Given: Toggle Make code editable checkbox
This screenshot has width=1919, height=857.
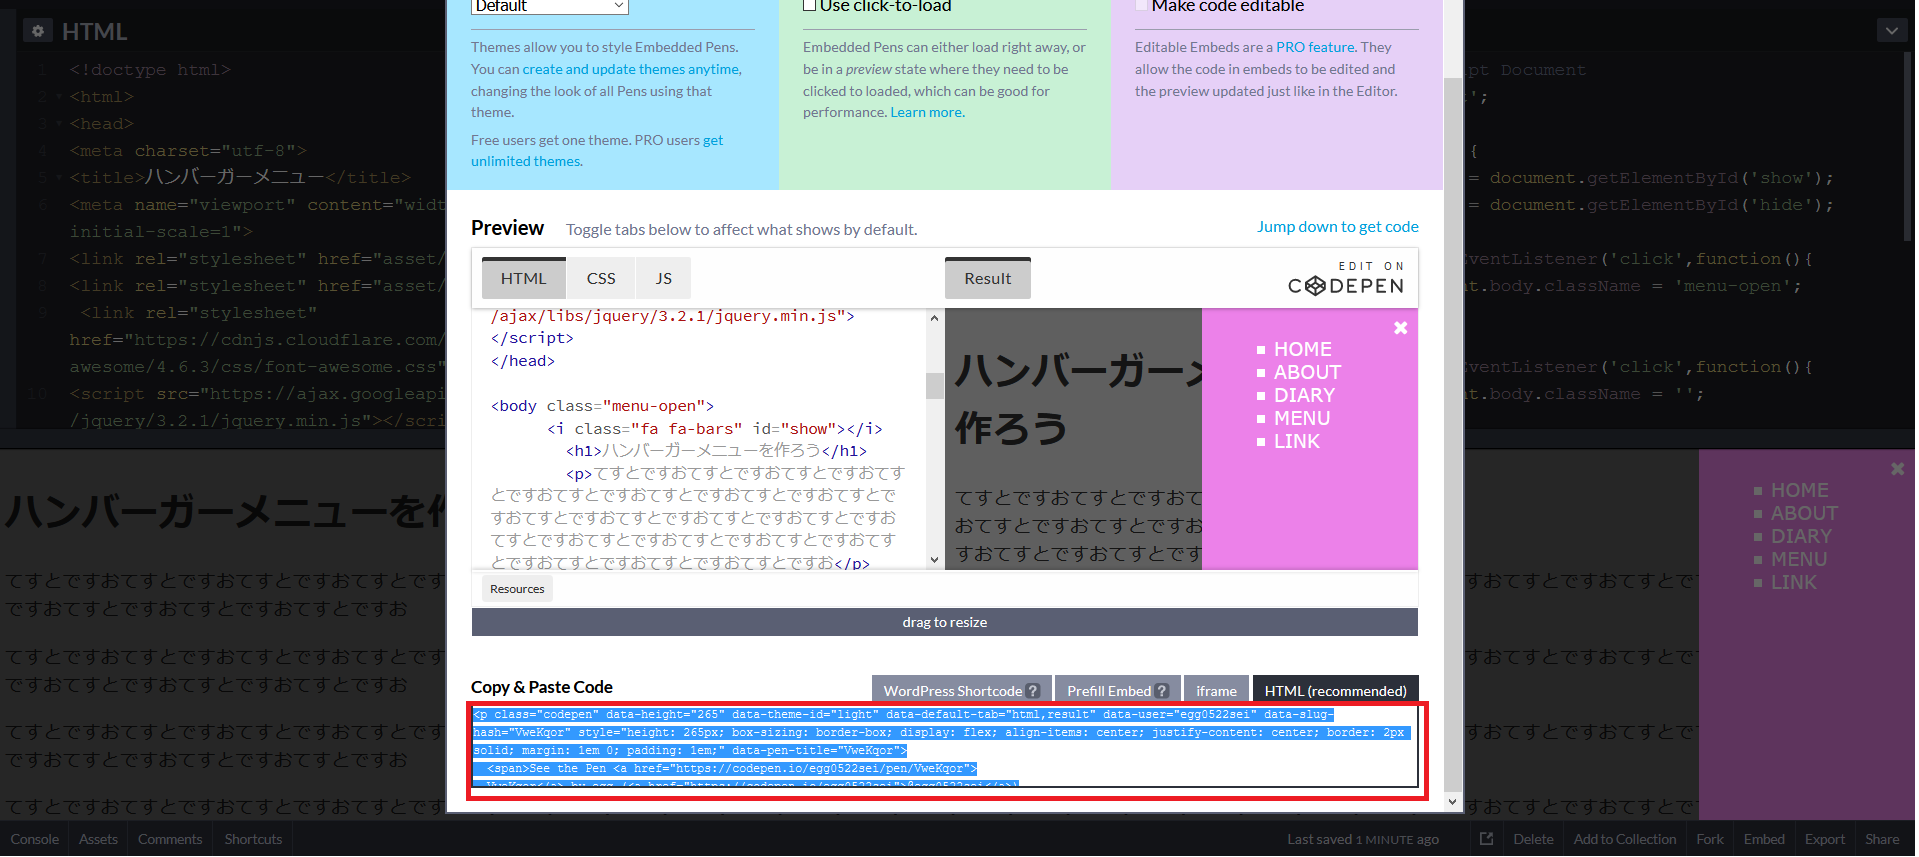Looking at the screenshot, I should point(1141,6).
